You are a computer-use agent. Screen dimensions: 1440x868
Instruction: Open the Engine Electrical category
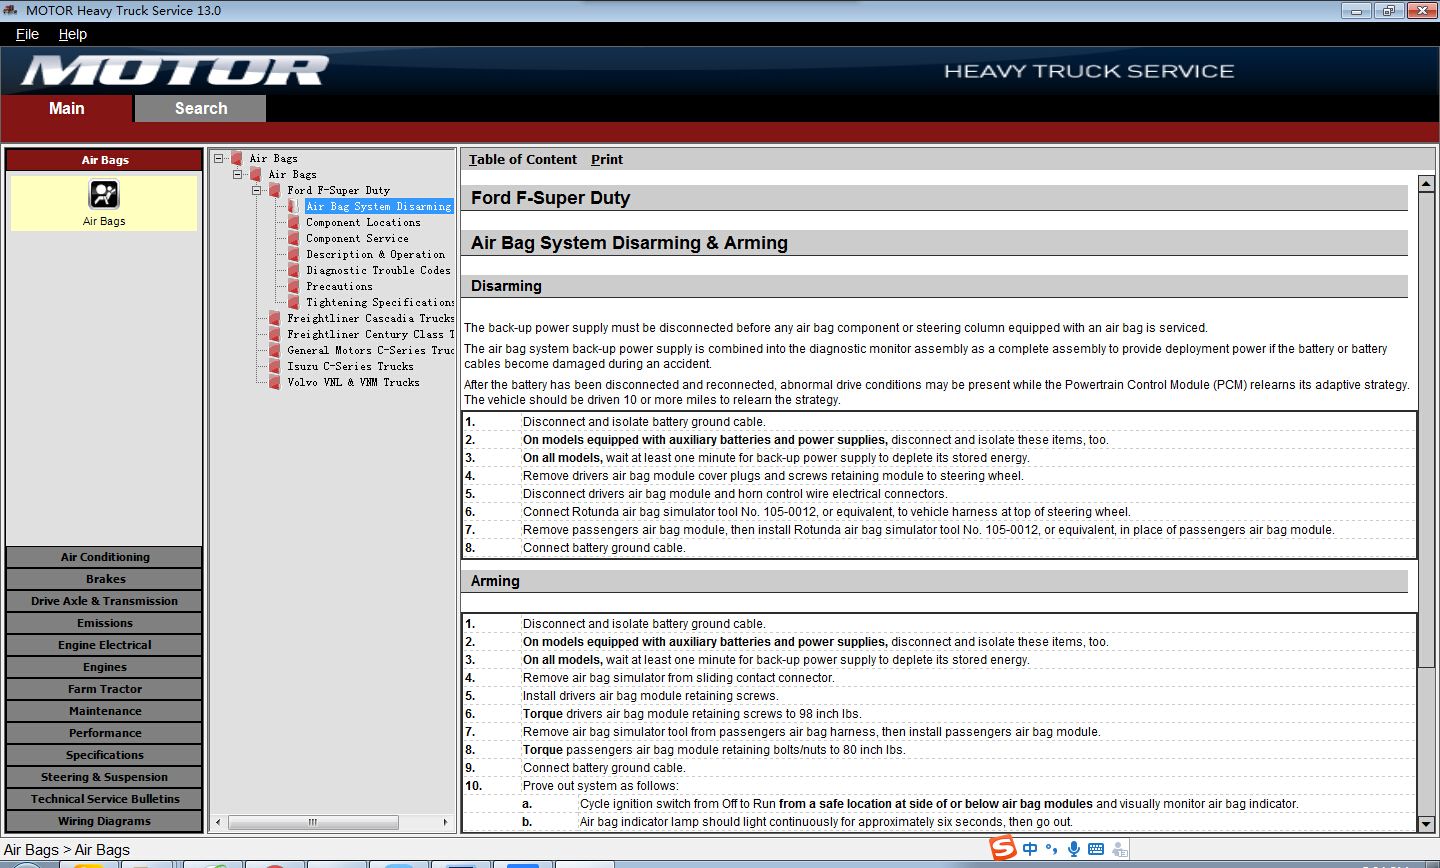tap(105, 645)
